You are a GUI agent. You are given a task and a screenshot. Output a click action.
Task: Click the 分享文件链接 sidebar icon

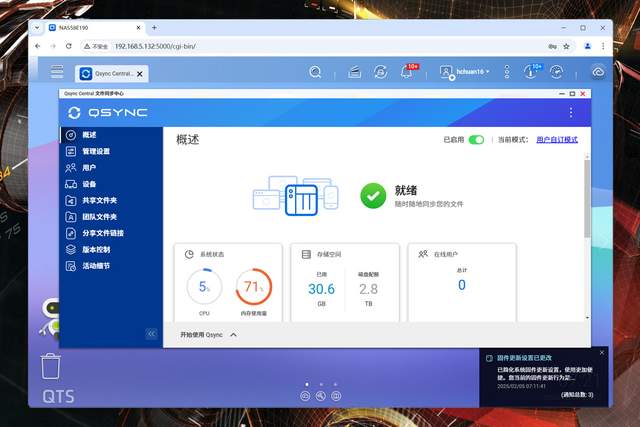(x=71, y=233)
